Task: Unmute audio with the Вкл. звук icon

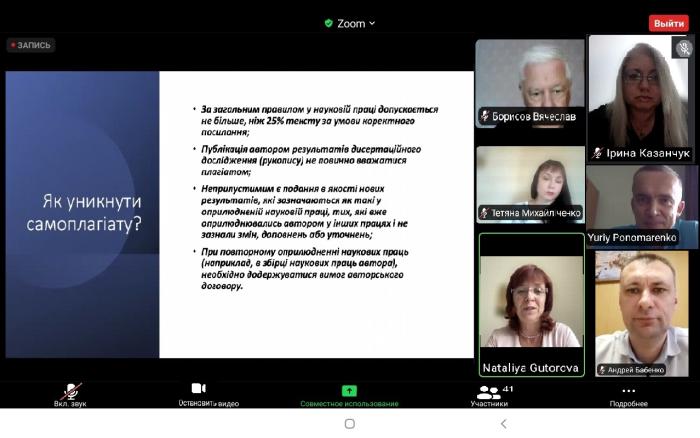Action: [70, 390]
